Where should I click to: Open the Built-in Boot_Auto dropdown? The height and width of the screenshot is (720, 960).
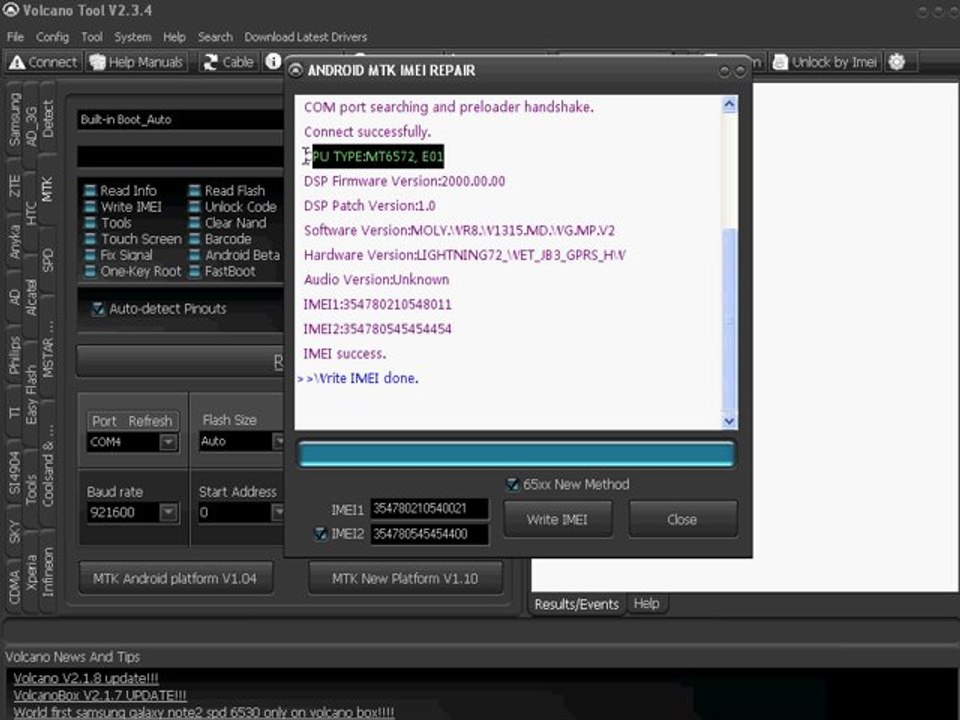[181, 119]
